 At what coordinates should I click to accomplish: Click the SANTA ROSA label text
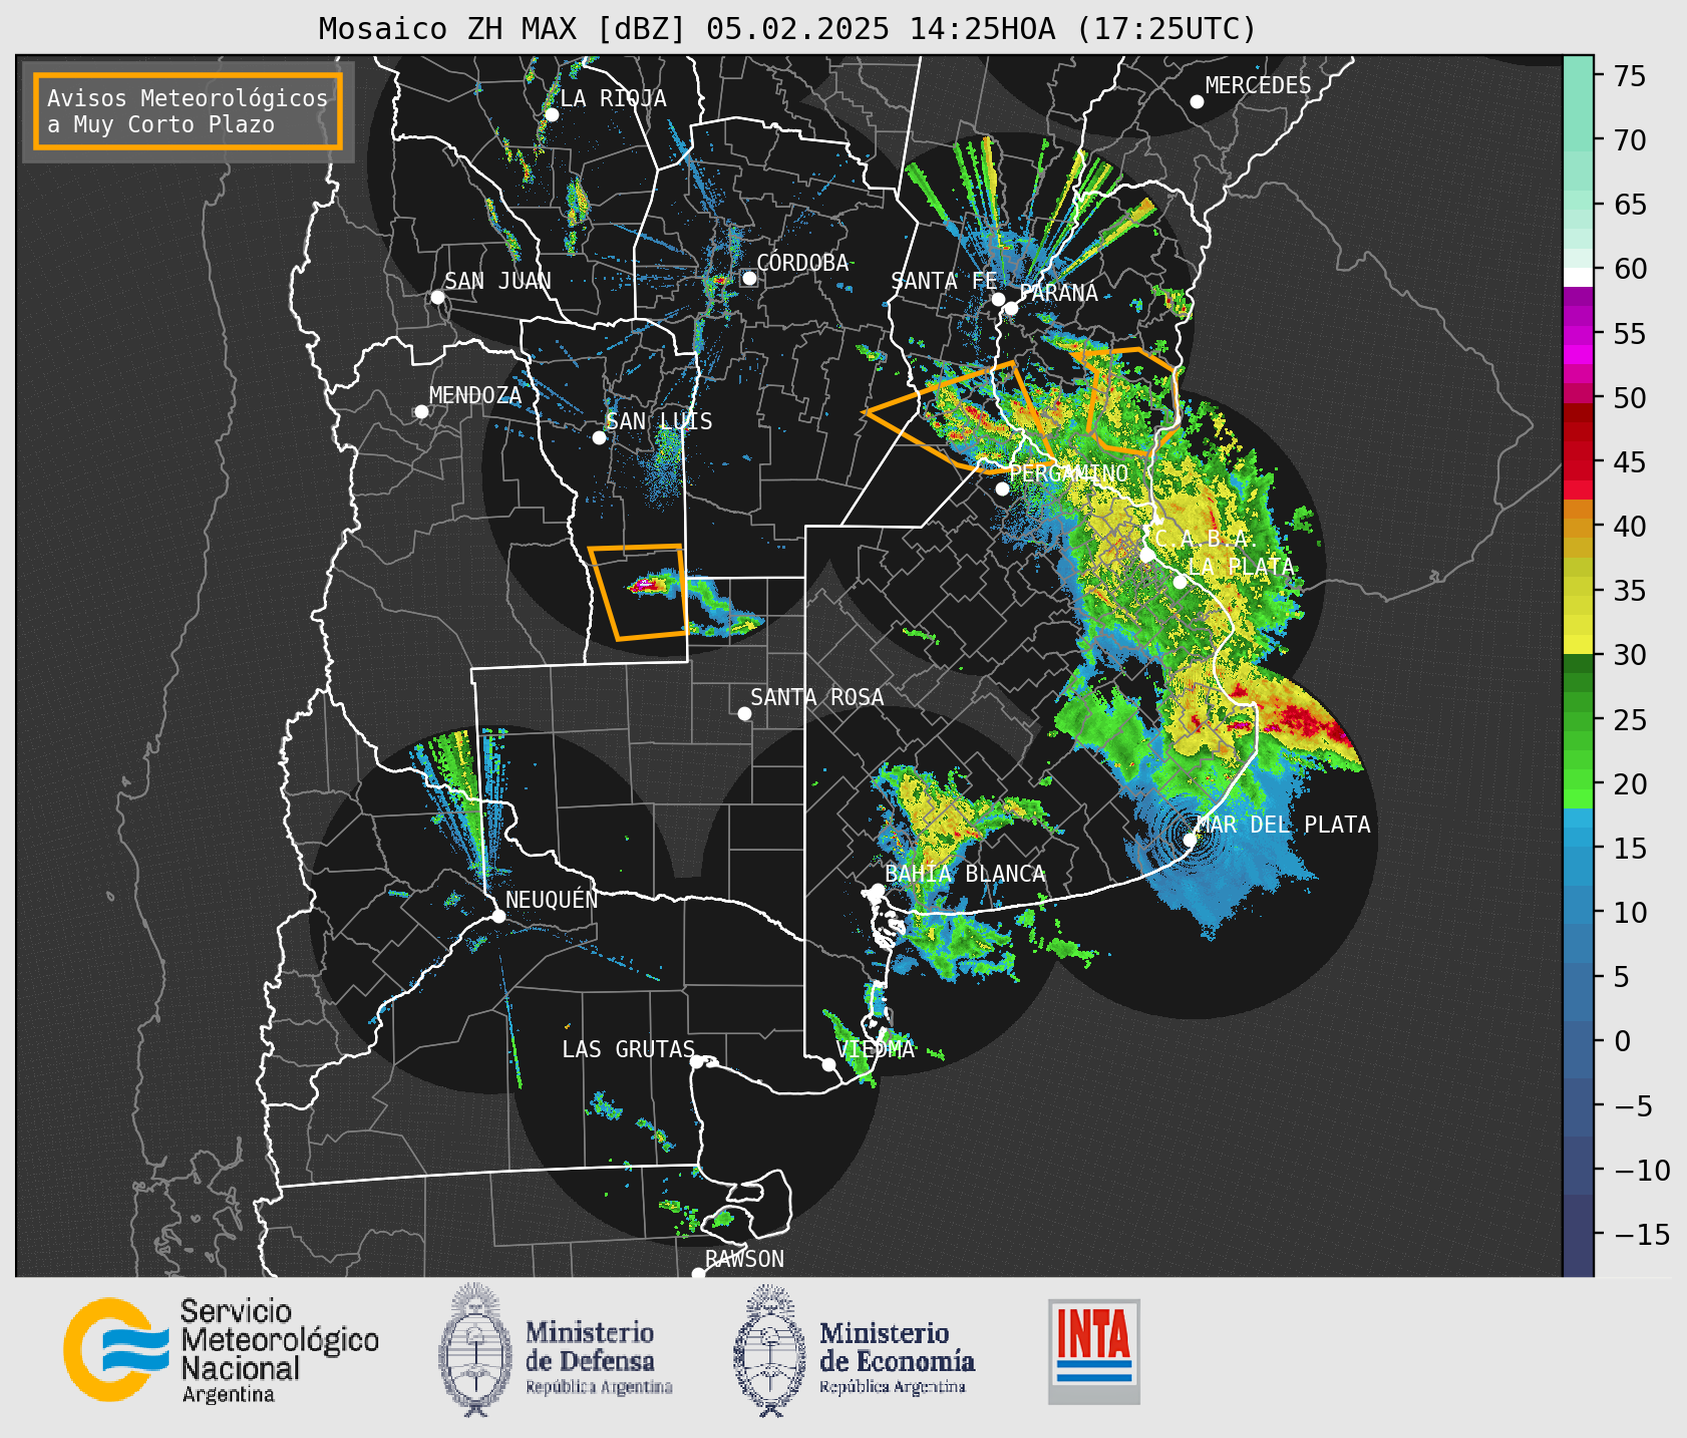coord(817,697)
